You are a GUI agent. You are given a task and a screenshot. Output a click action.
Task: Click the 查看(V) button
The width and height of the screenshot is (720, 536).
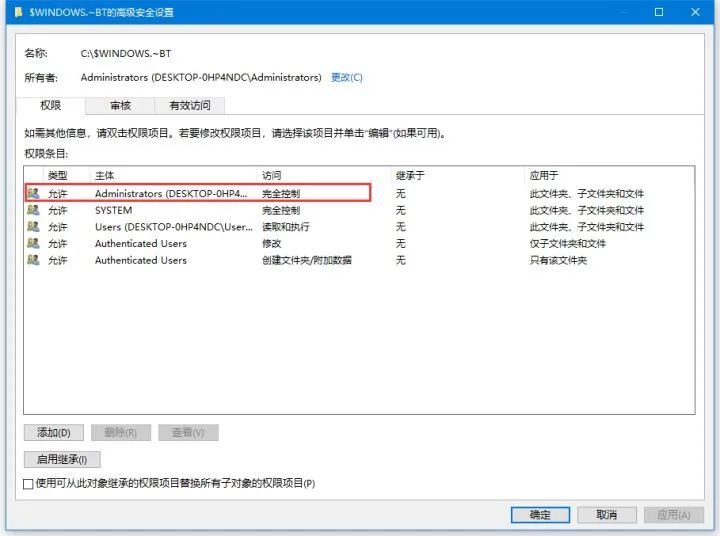pyautogui.click(x=188, y=433)
